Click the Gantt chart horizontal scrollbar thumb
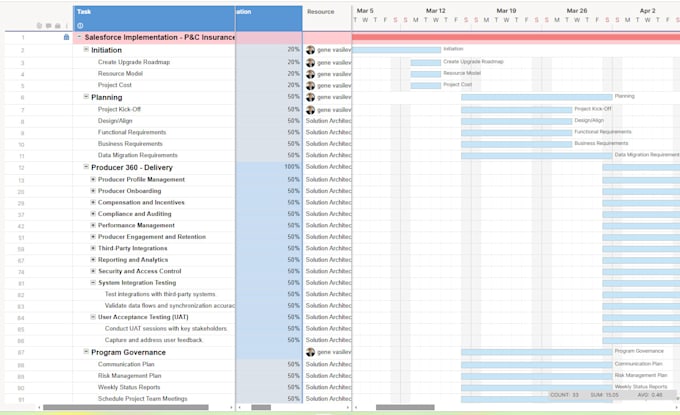 pyautogui.click(x=405, y=408)
